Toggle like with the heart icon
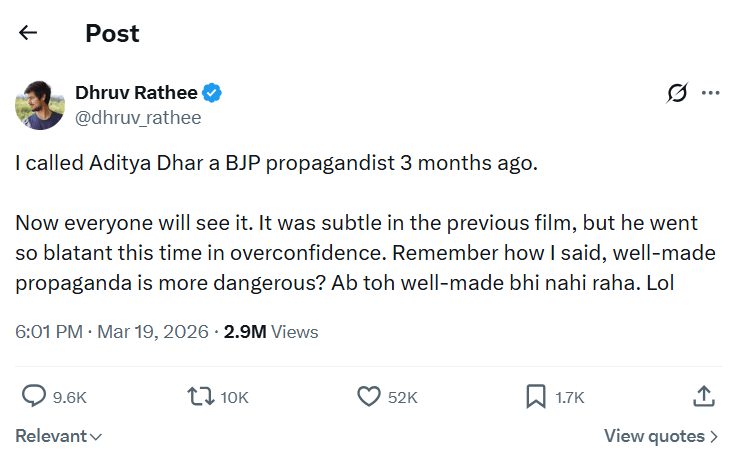This screenshot has width=740, height=459. click(x=369, y=397)
